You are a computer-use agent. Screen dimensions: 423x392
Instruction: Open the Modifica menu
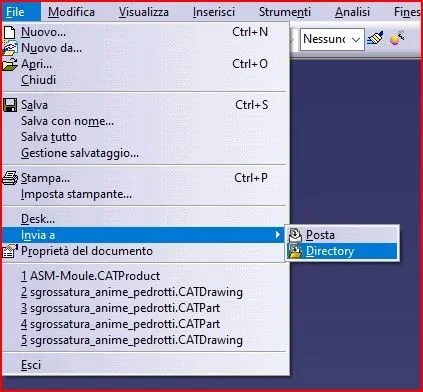[x=71, y=12]
